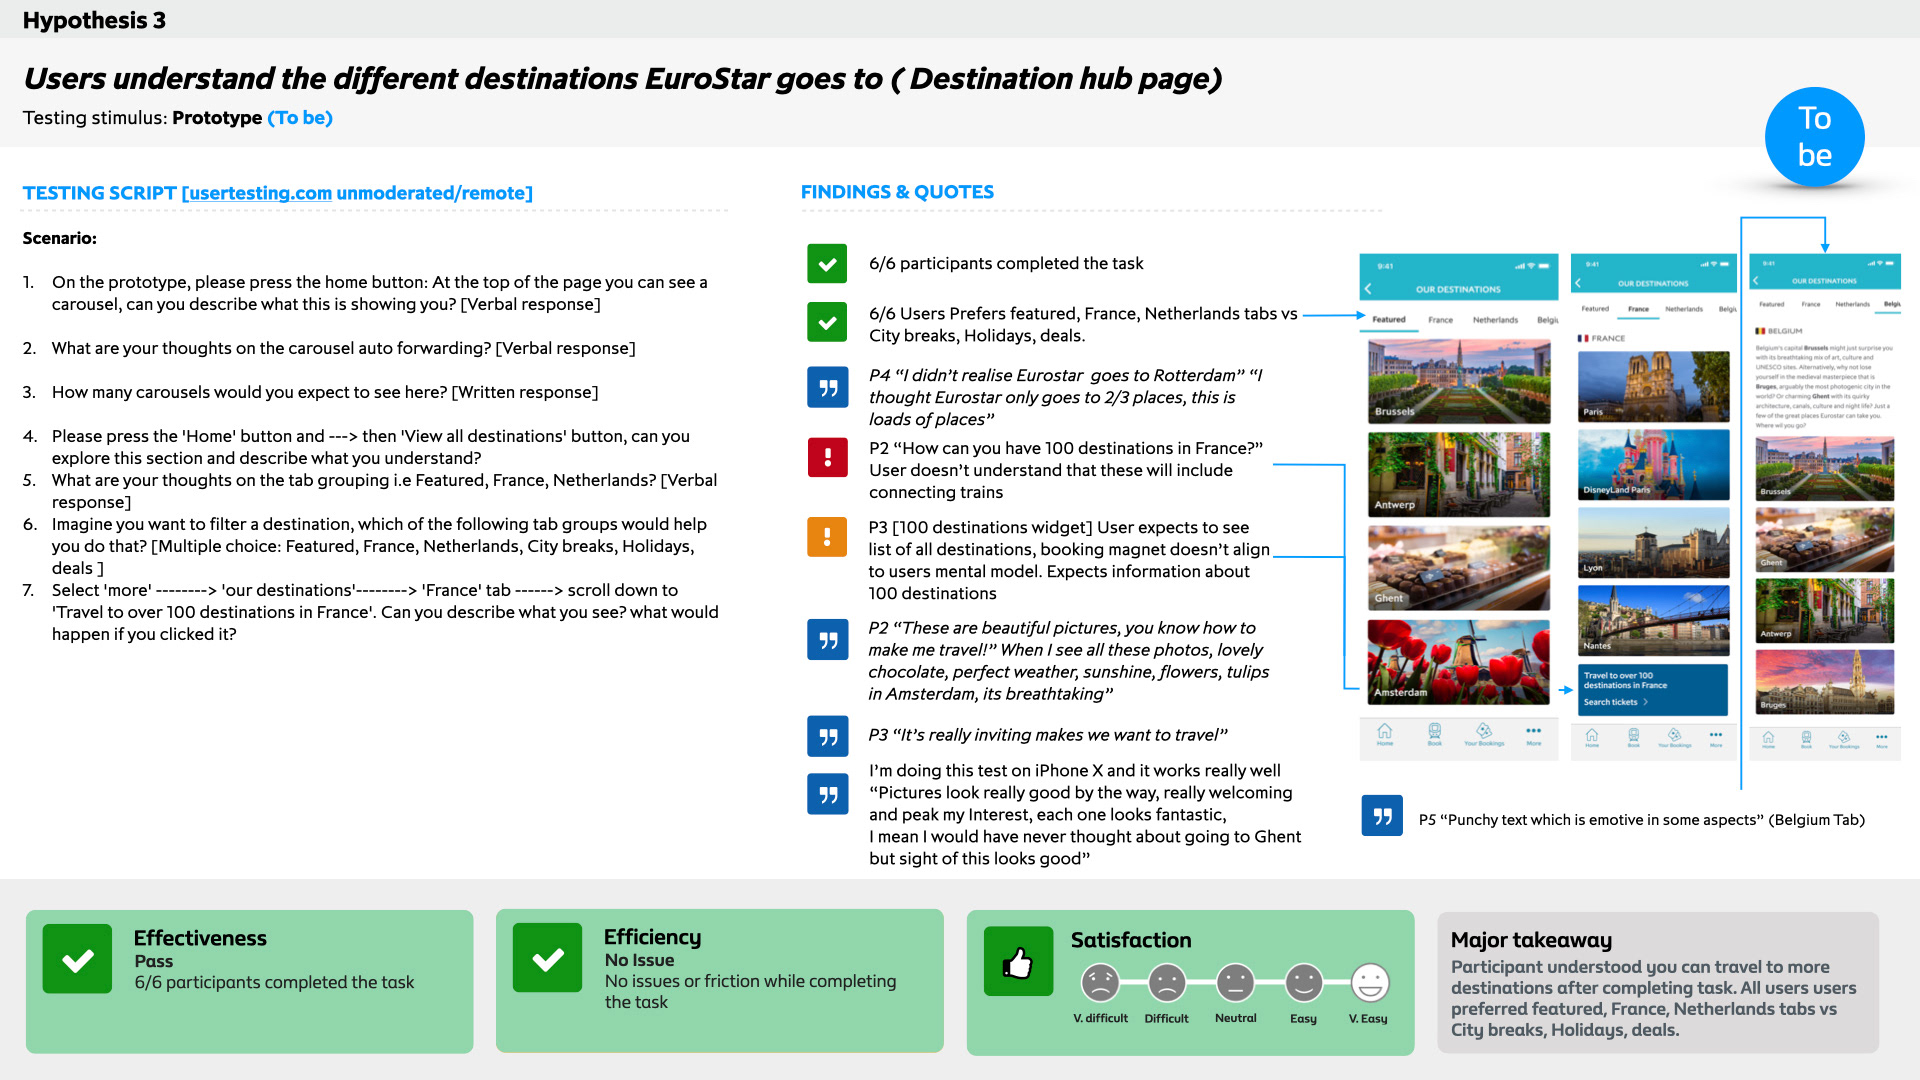The image size is (1920, 1080).
Task: Click Effectiveness green checkmark box
Action: pyautogui.click(x=77, y=959)
